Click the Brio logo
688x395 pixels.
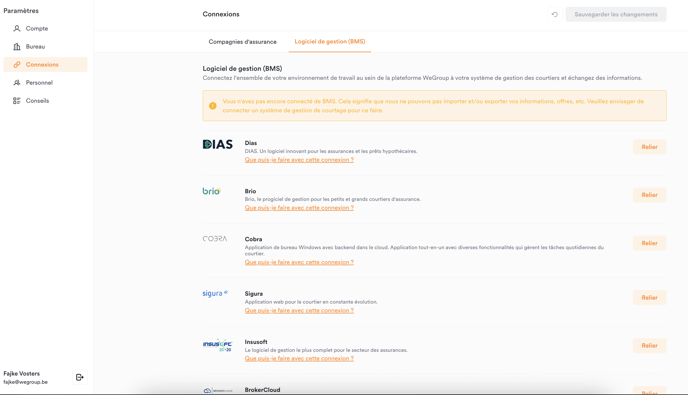[x=211, y=191]
